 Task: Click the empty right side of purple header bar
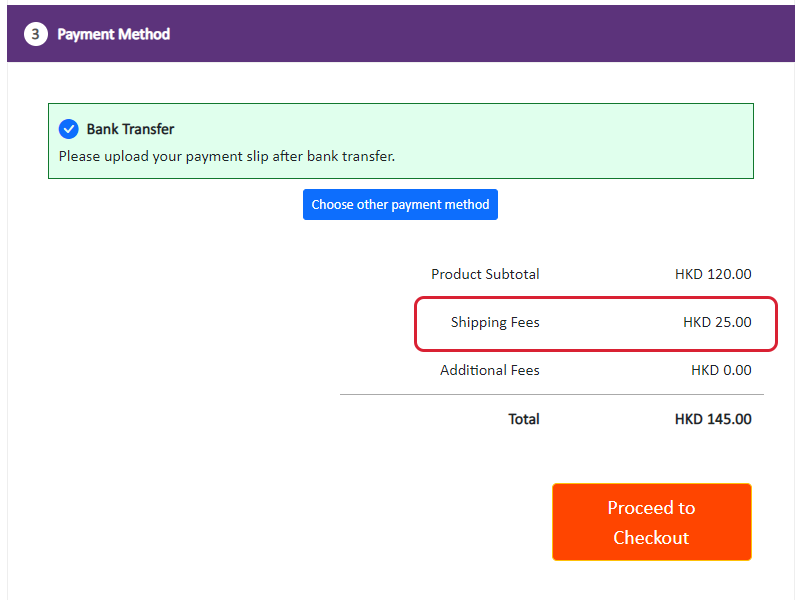[x=510, y=34]
